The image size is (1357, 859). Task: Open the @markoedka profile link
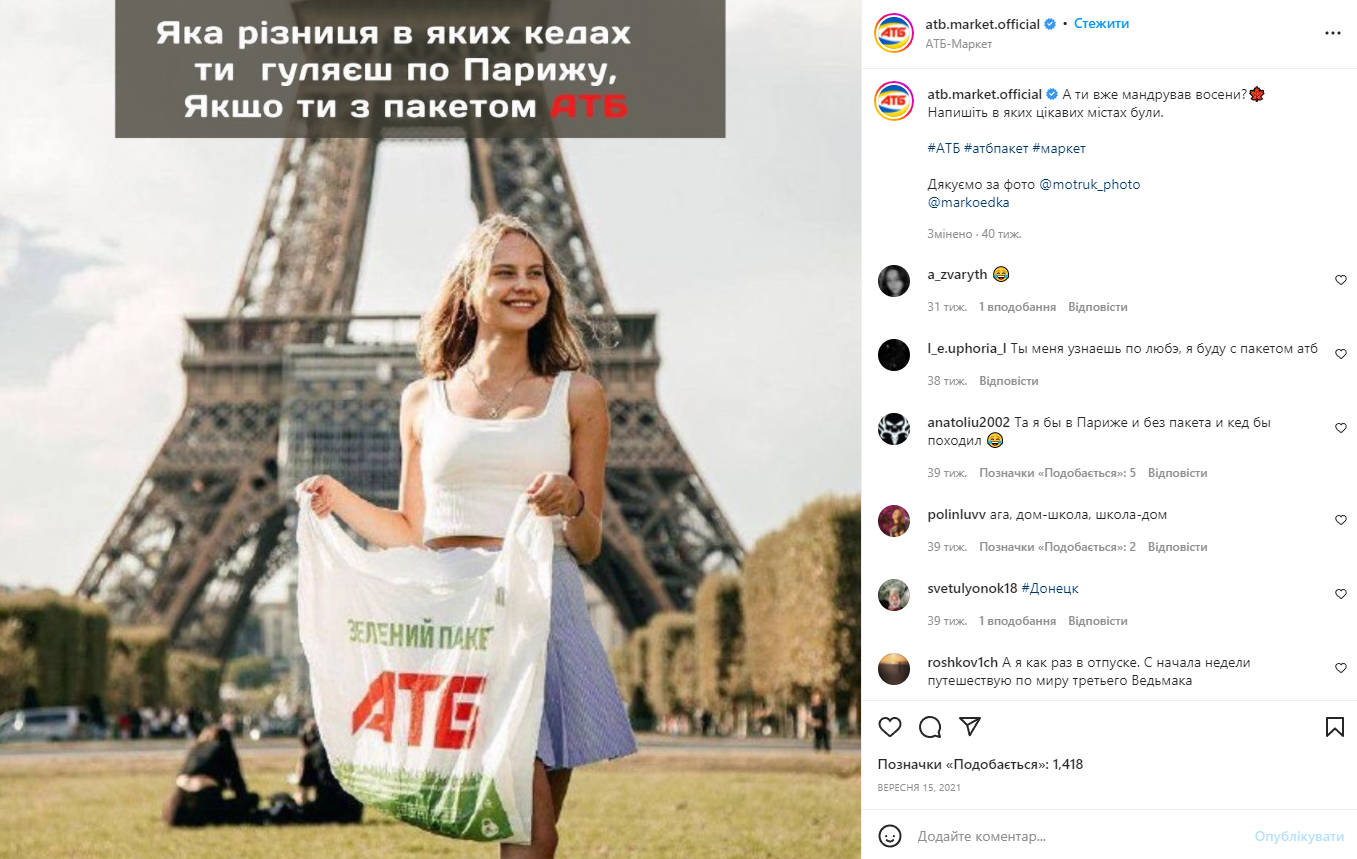click(x=968, y=202)
